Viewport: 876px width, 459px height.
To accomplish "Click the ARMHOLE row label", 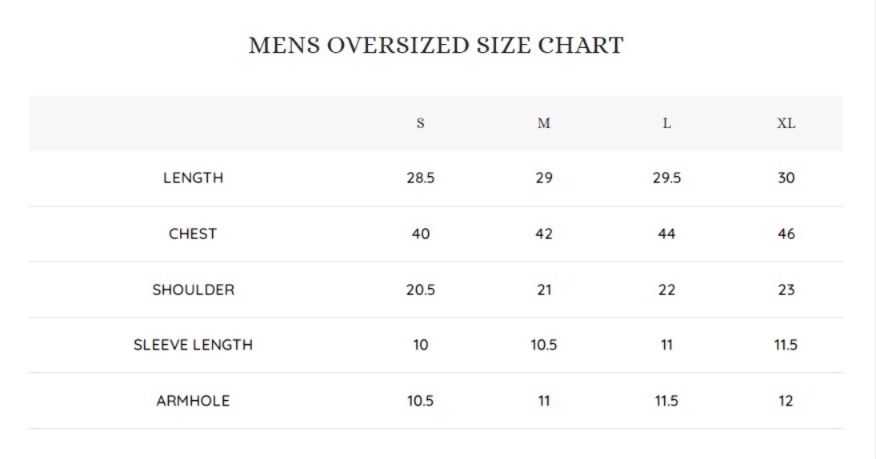I will [193, 401].
